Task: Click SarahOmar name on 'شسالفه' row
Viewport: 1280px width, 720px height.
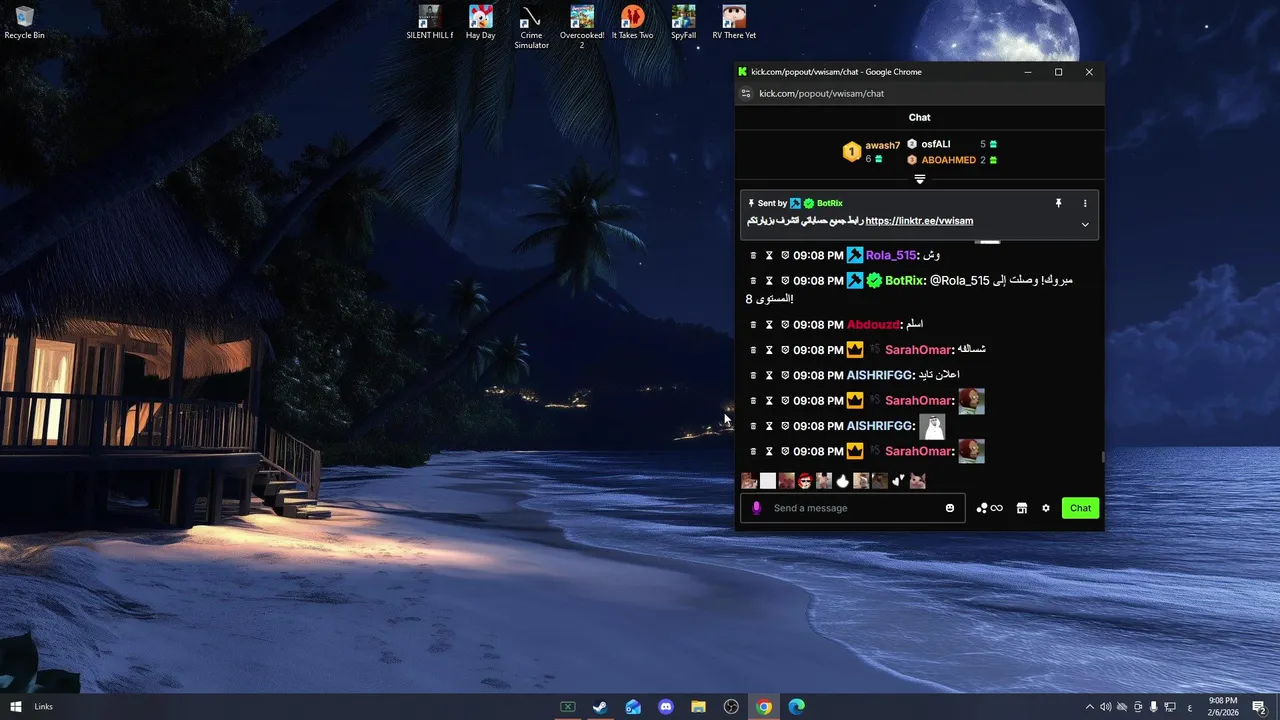Action: [919, 350]
